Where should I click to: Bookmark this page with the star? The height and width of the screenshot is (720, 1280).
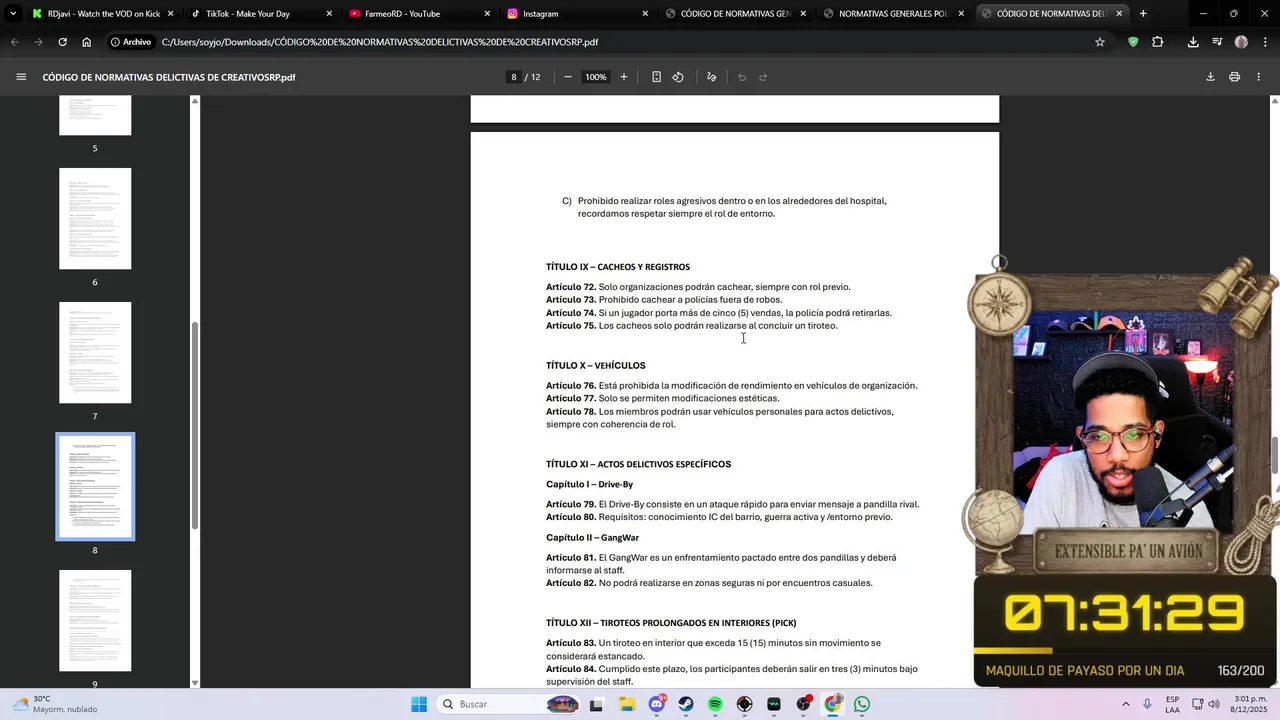point(1100,42)
